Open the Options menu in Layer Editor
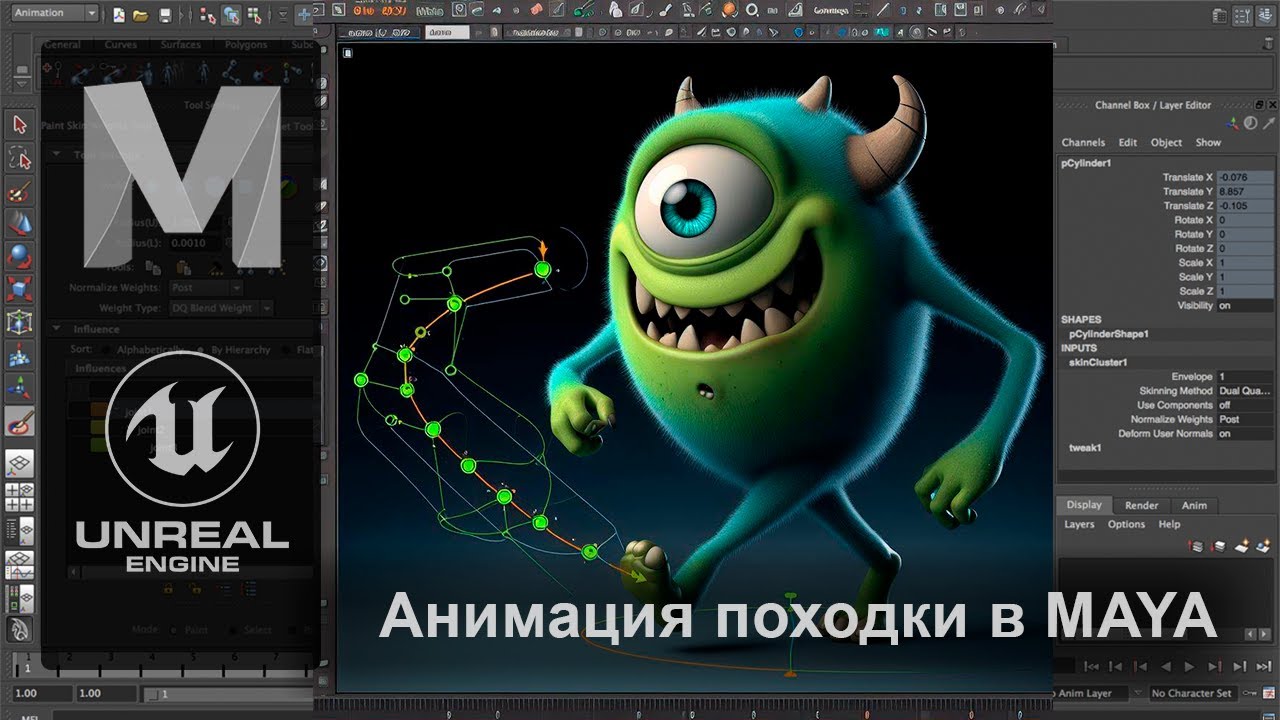The image size is (1280, 720). [1126, 525]
